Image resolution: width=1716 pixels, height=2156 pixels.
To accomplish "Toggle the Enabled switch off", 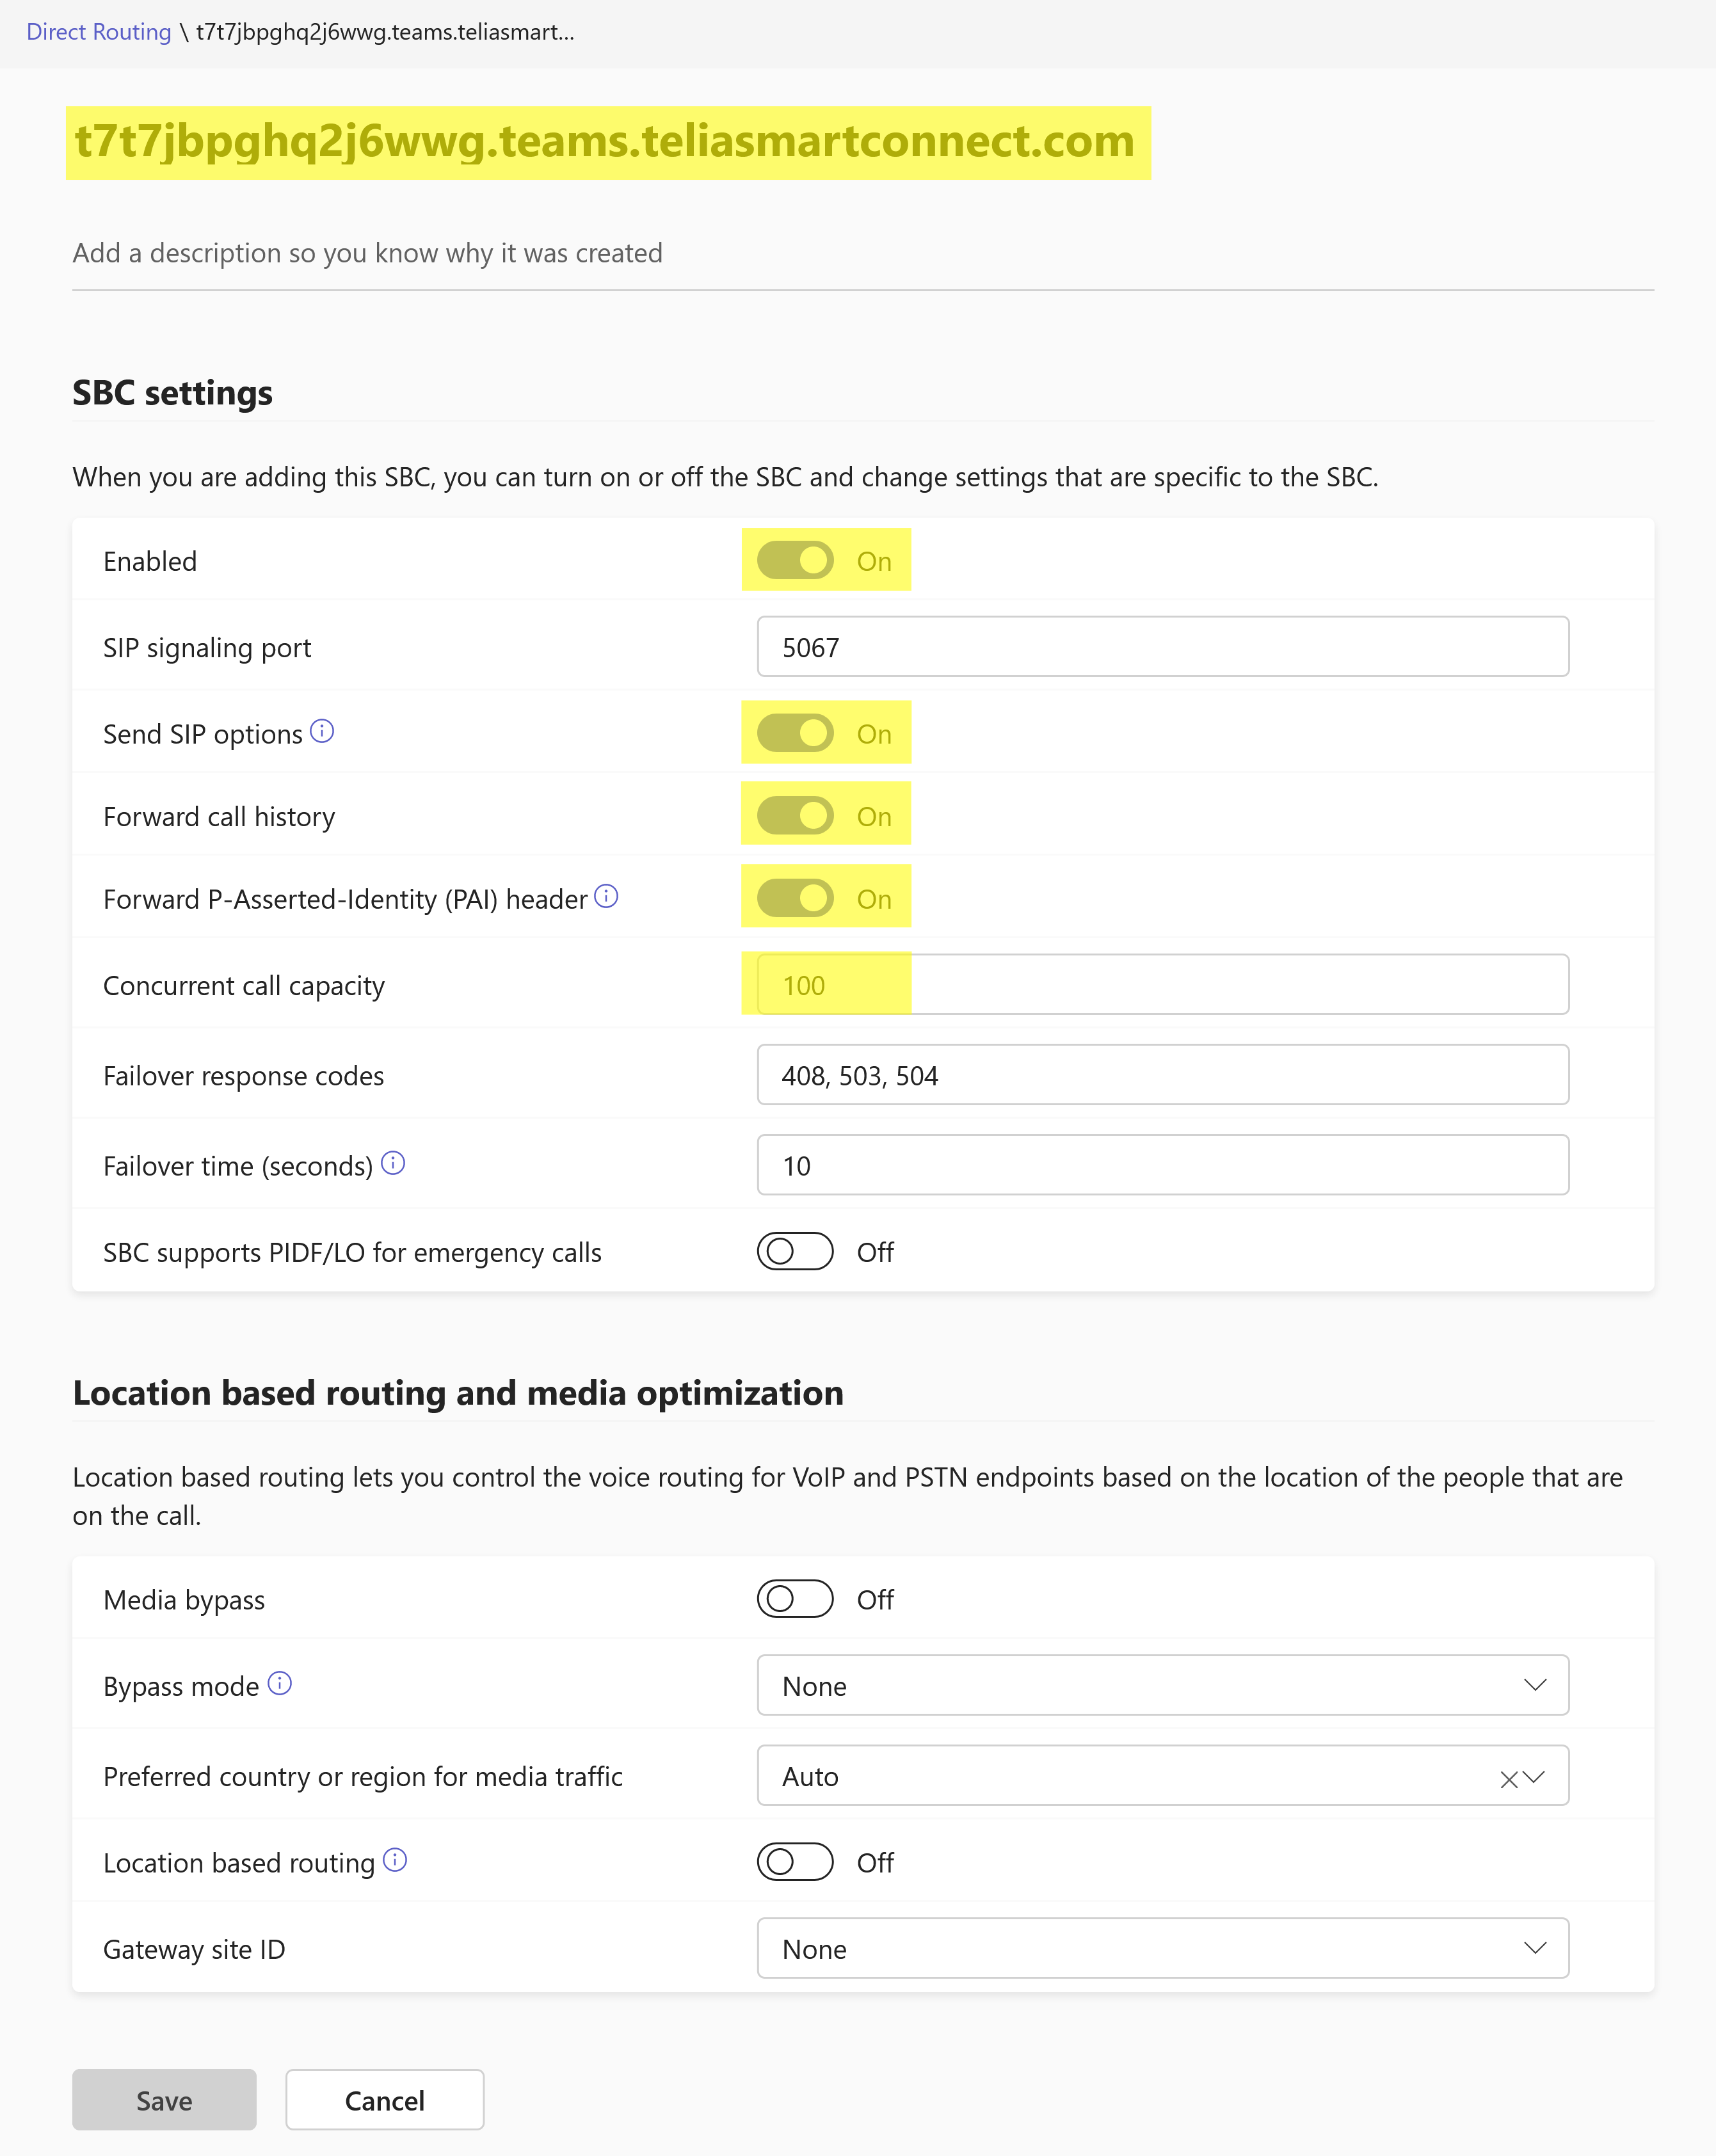I will click(x=795, y=561).
